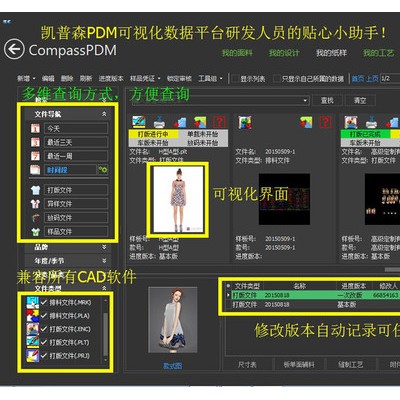
Task: Click the 刷新 toolbar command
Action: 86,79
